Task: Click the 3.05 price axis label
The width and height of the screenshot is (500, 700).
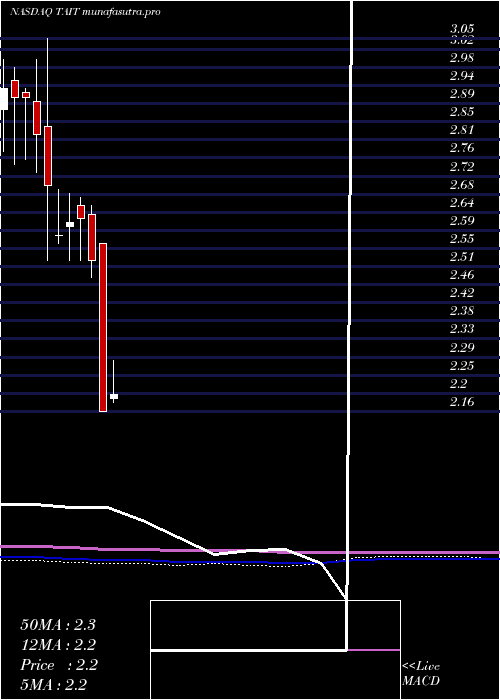Action: pyautogui.click(x=462, y=29)
